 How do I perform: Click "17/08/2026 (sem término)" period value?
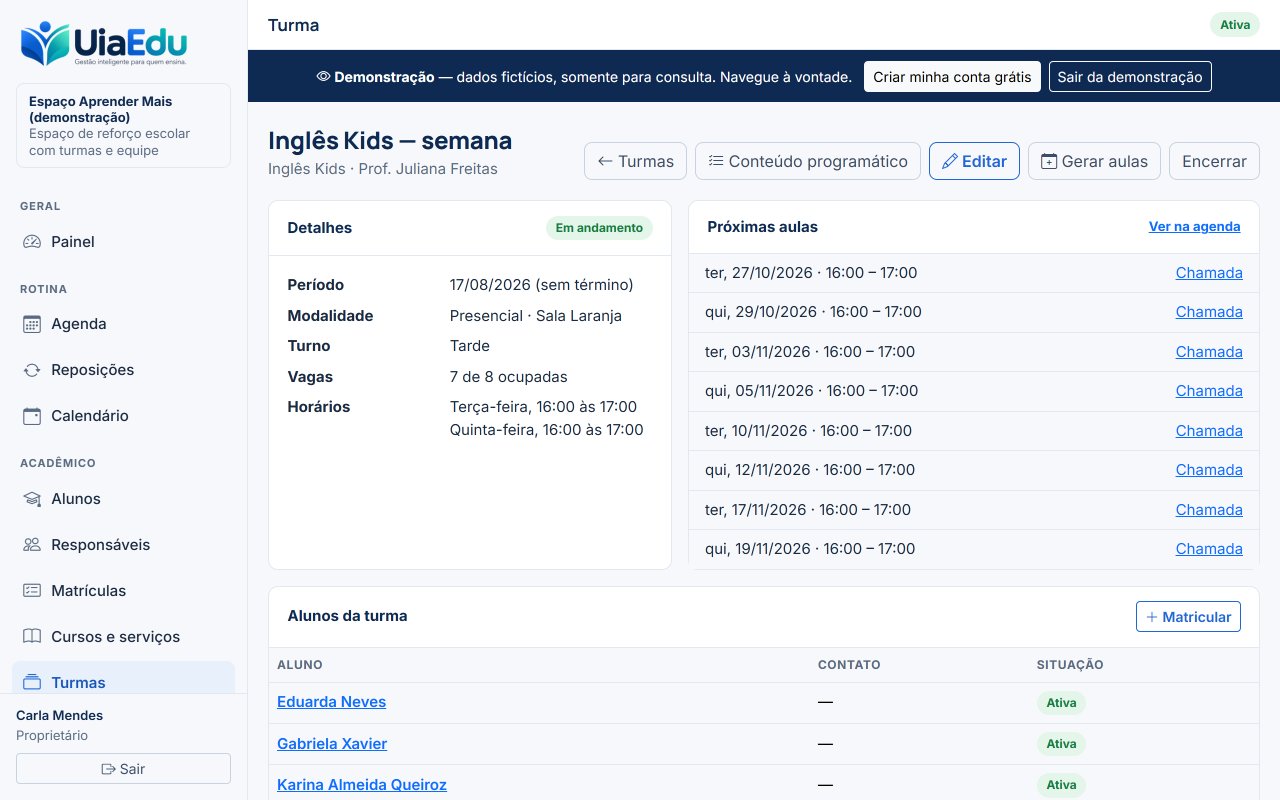tap(542, 285)
